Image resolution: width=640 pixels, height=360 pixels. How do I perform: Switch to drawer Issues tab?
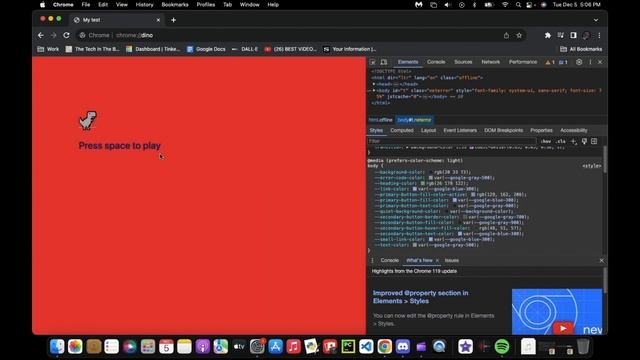click(451, 260)
